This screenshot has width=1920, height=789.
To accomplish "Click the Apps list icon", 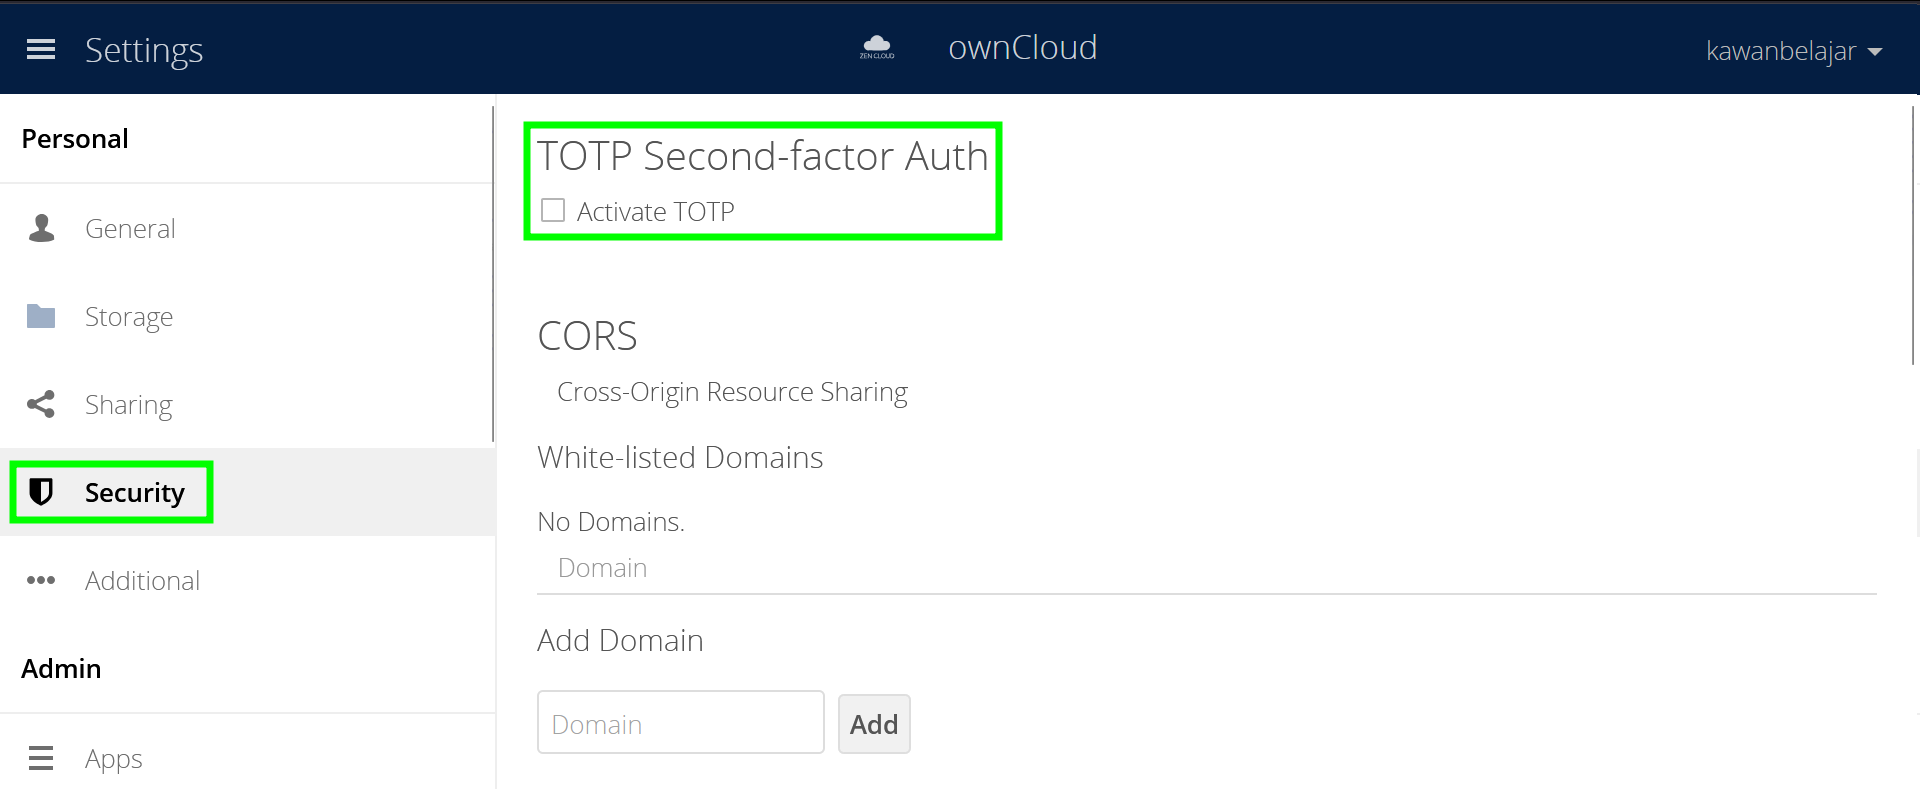I will pyautogui.click(x=41, y=758).
